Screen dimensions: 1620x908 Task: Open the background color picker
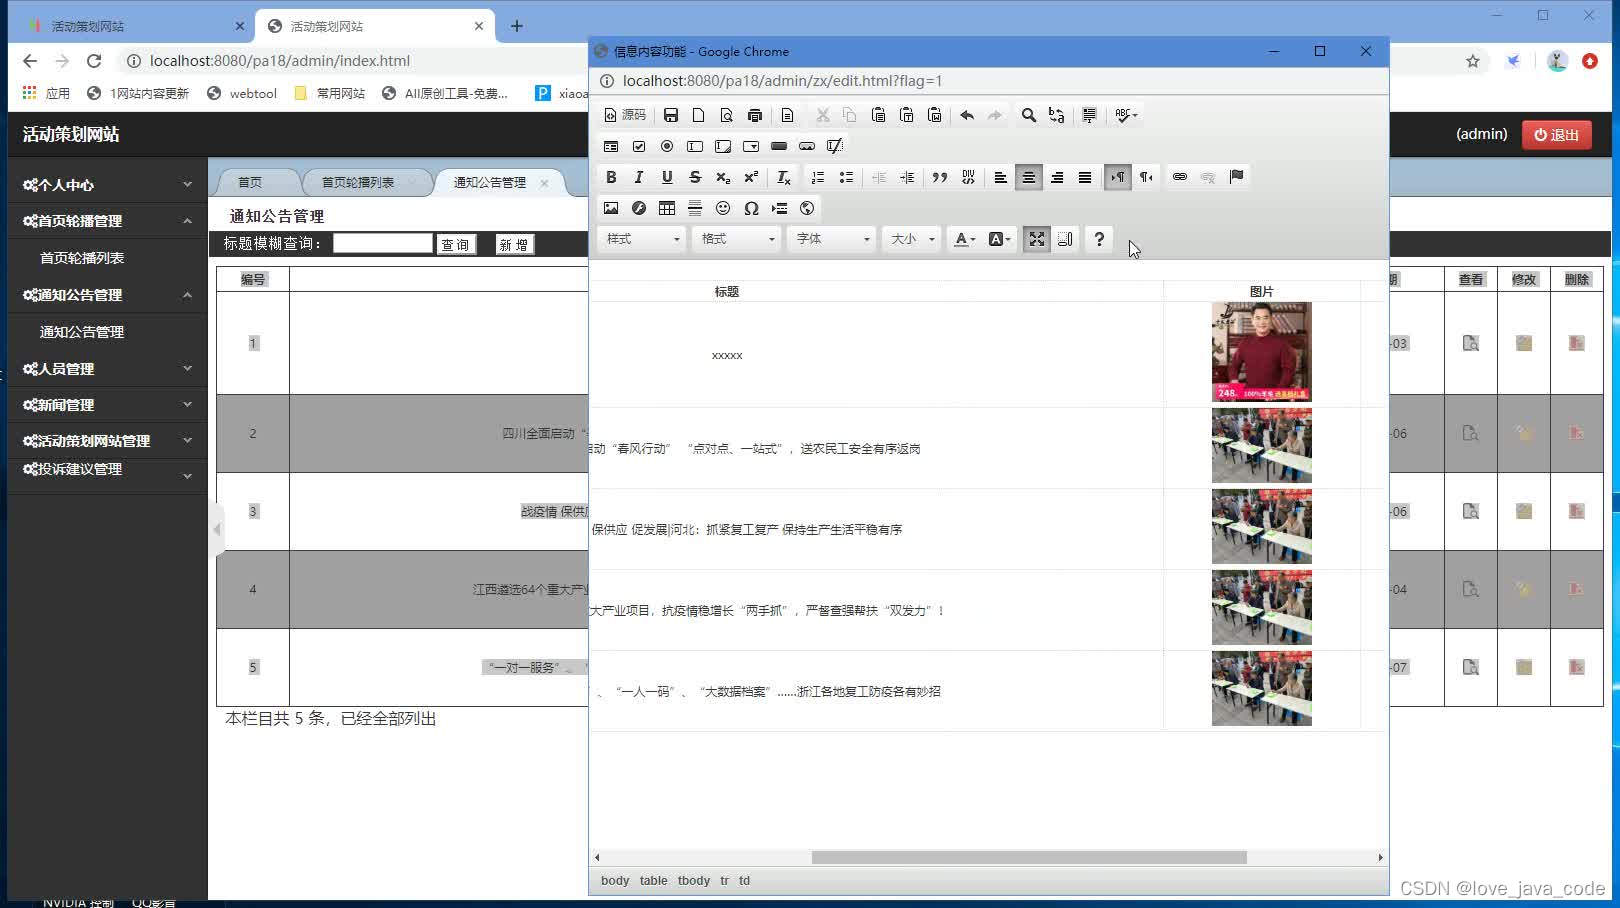[999, 239]
